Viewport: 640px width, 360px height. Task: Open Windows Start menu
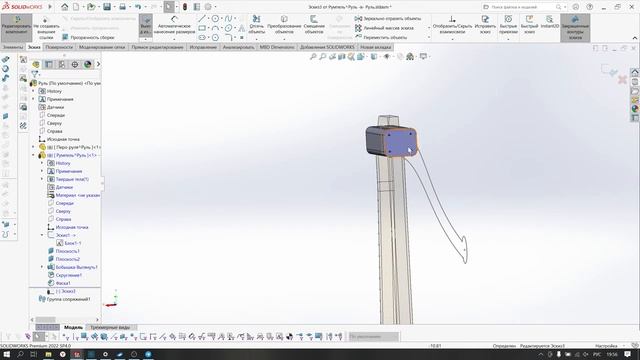click(x=7, y=354)
